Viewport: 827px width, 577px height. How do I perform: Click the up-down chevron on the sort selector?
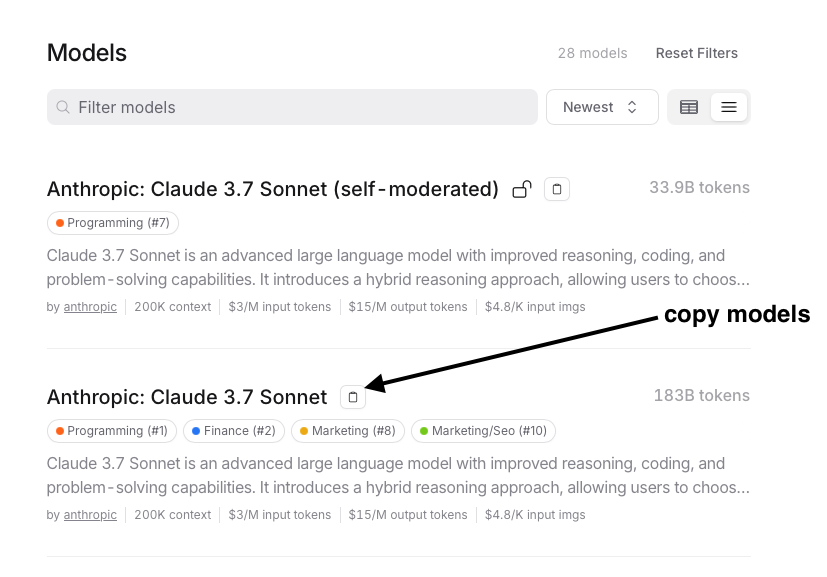click(632, 108)
